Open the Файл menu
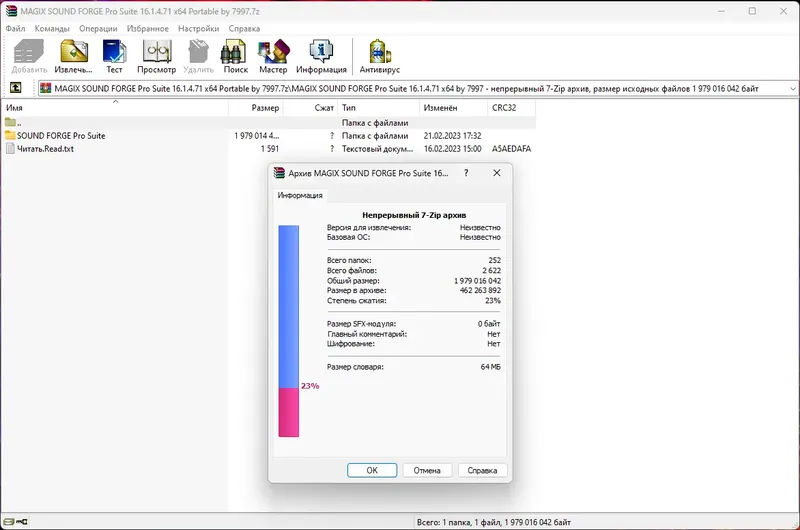The width and height of the screenshot is (800, 530). 15,29
